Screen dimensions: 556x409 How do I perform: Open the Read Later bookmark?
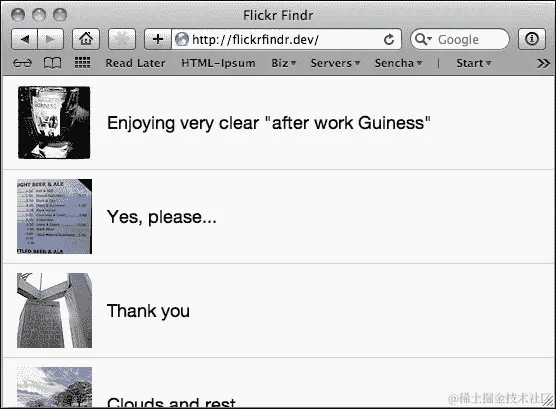[135, 63]
